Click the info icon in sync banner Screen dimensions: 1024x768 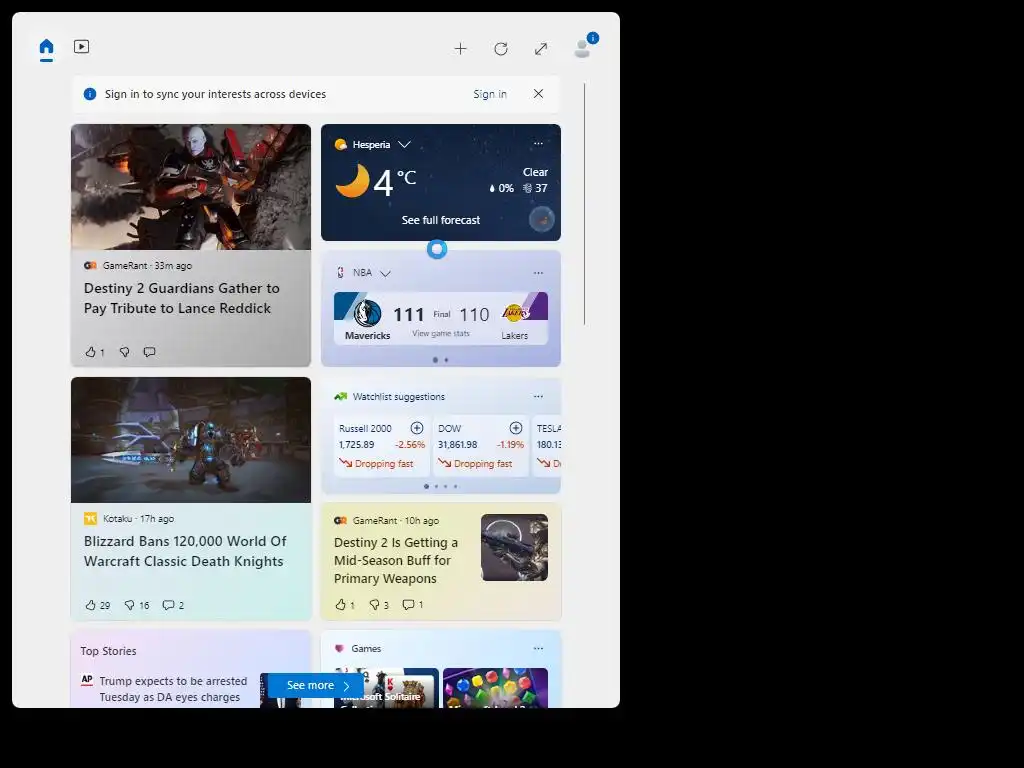[90, 94]
